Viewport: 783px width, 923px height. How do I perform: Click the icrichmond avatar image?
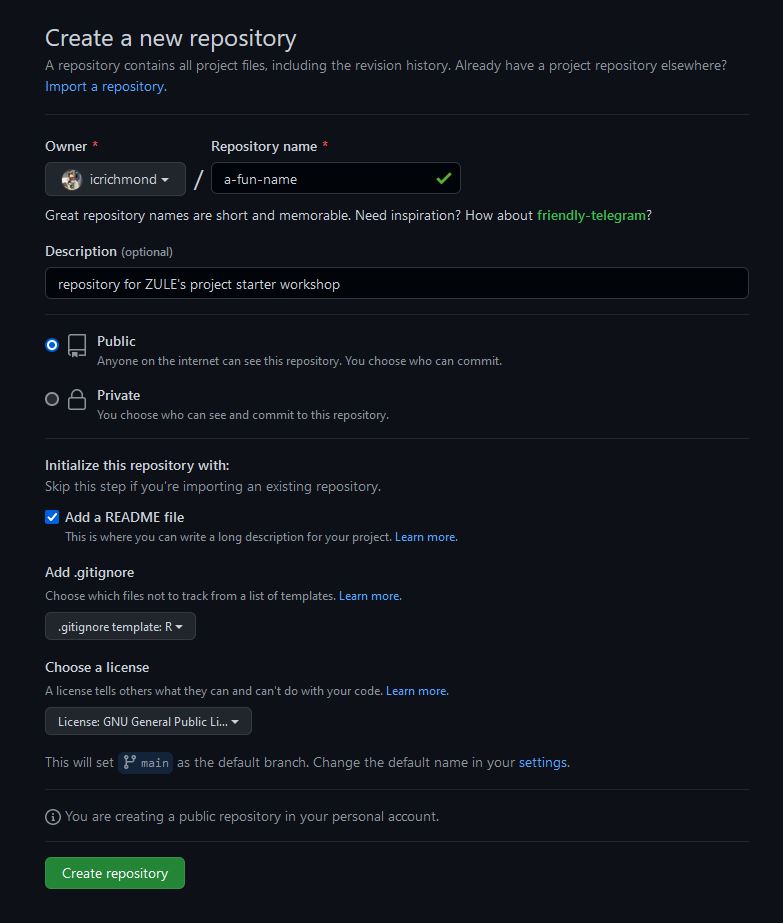coord(72,180)
